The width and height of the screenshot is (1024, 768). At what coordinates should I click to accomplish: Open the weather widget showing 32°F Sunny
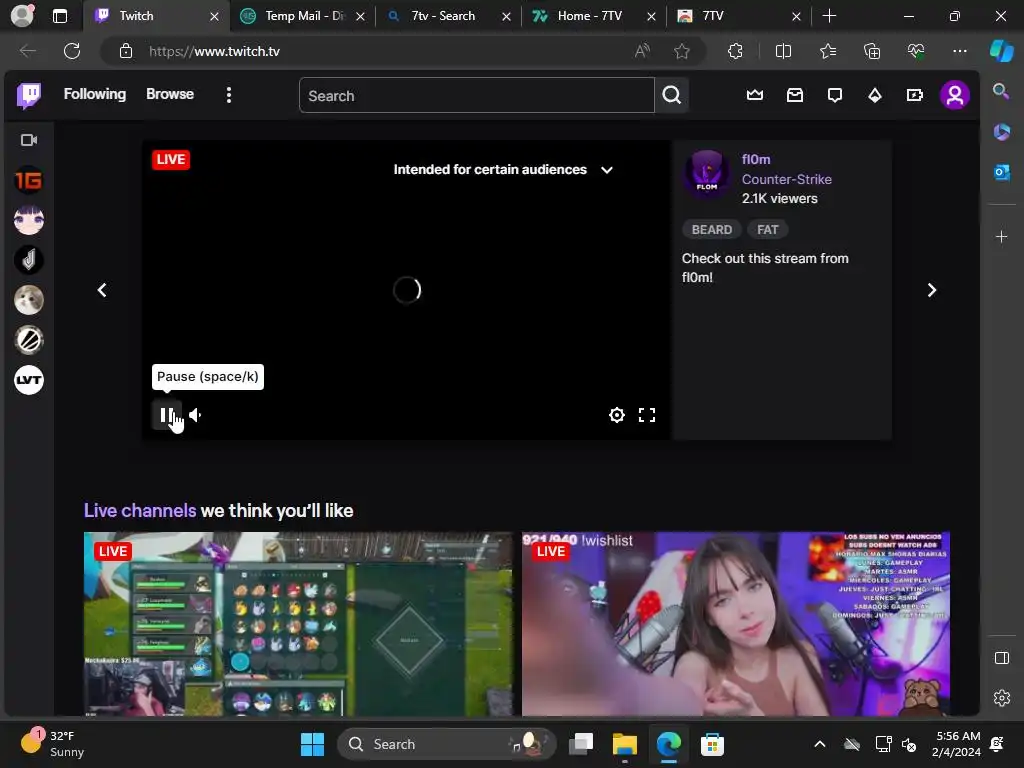pyautogui.click(x=52, y=744)
